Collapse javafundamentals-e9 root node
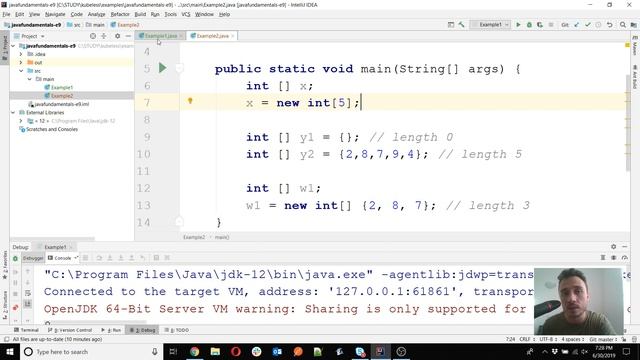Screen dimensions: 640x360 (x=13, y=46)
